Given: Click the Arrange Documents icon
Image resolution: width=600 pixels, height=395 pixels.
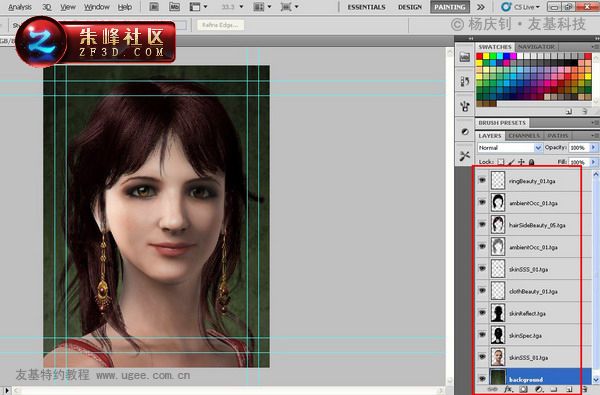Looking at the screenshot, I should click(x=259, y=7).
